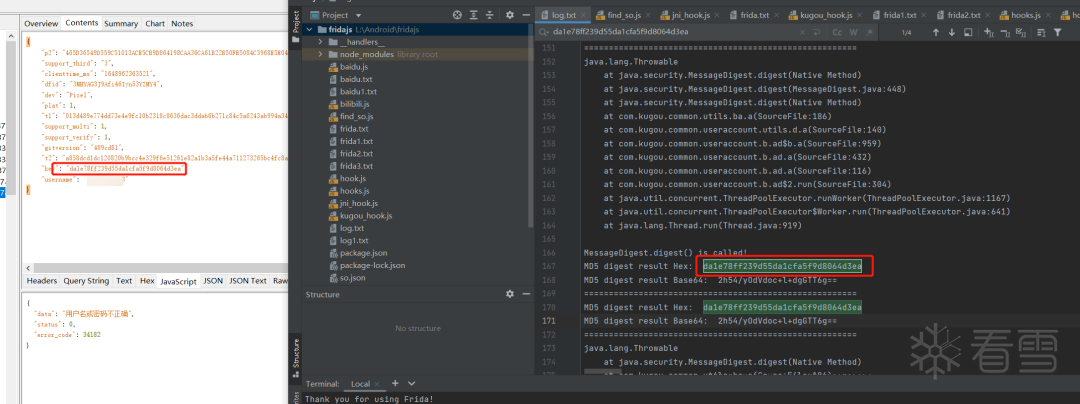Open the Project view dropdown
The height and width of the screenshot is (404, 1080).
[x=339, y=15]
